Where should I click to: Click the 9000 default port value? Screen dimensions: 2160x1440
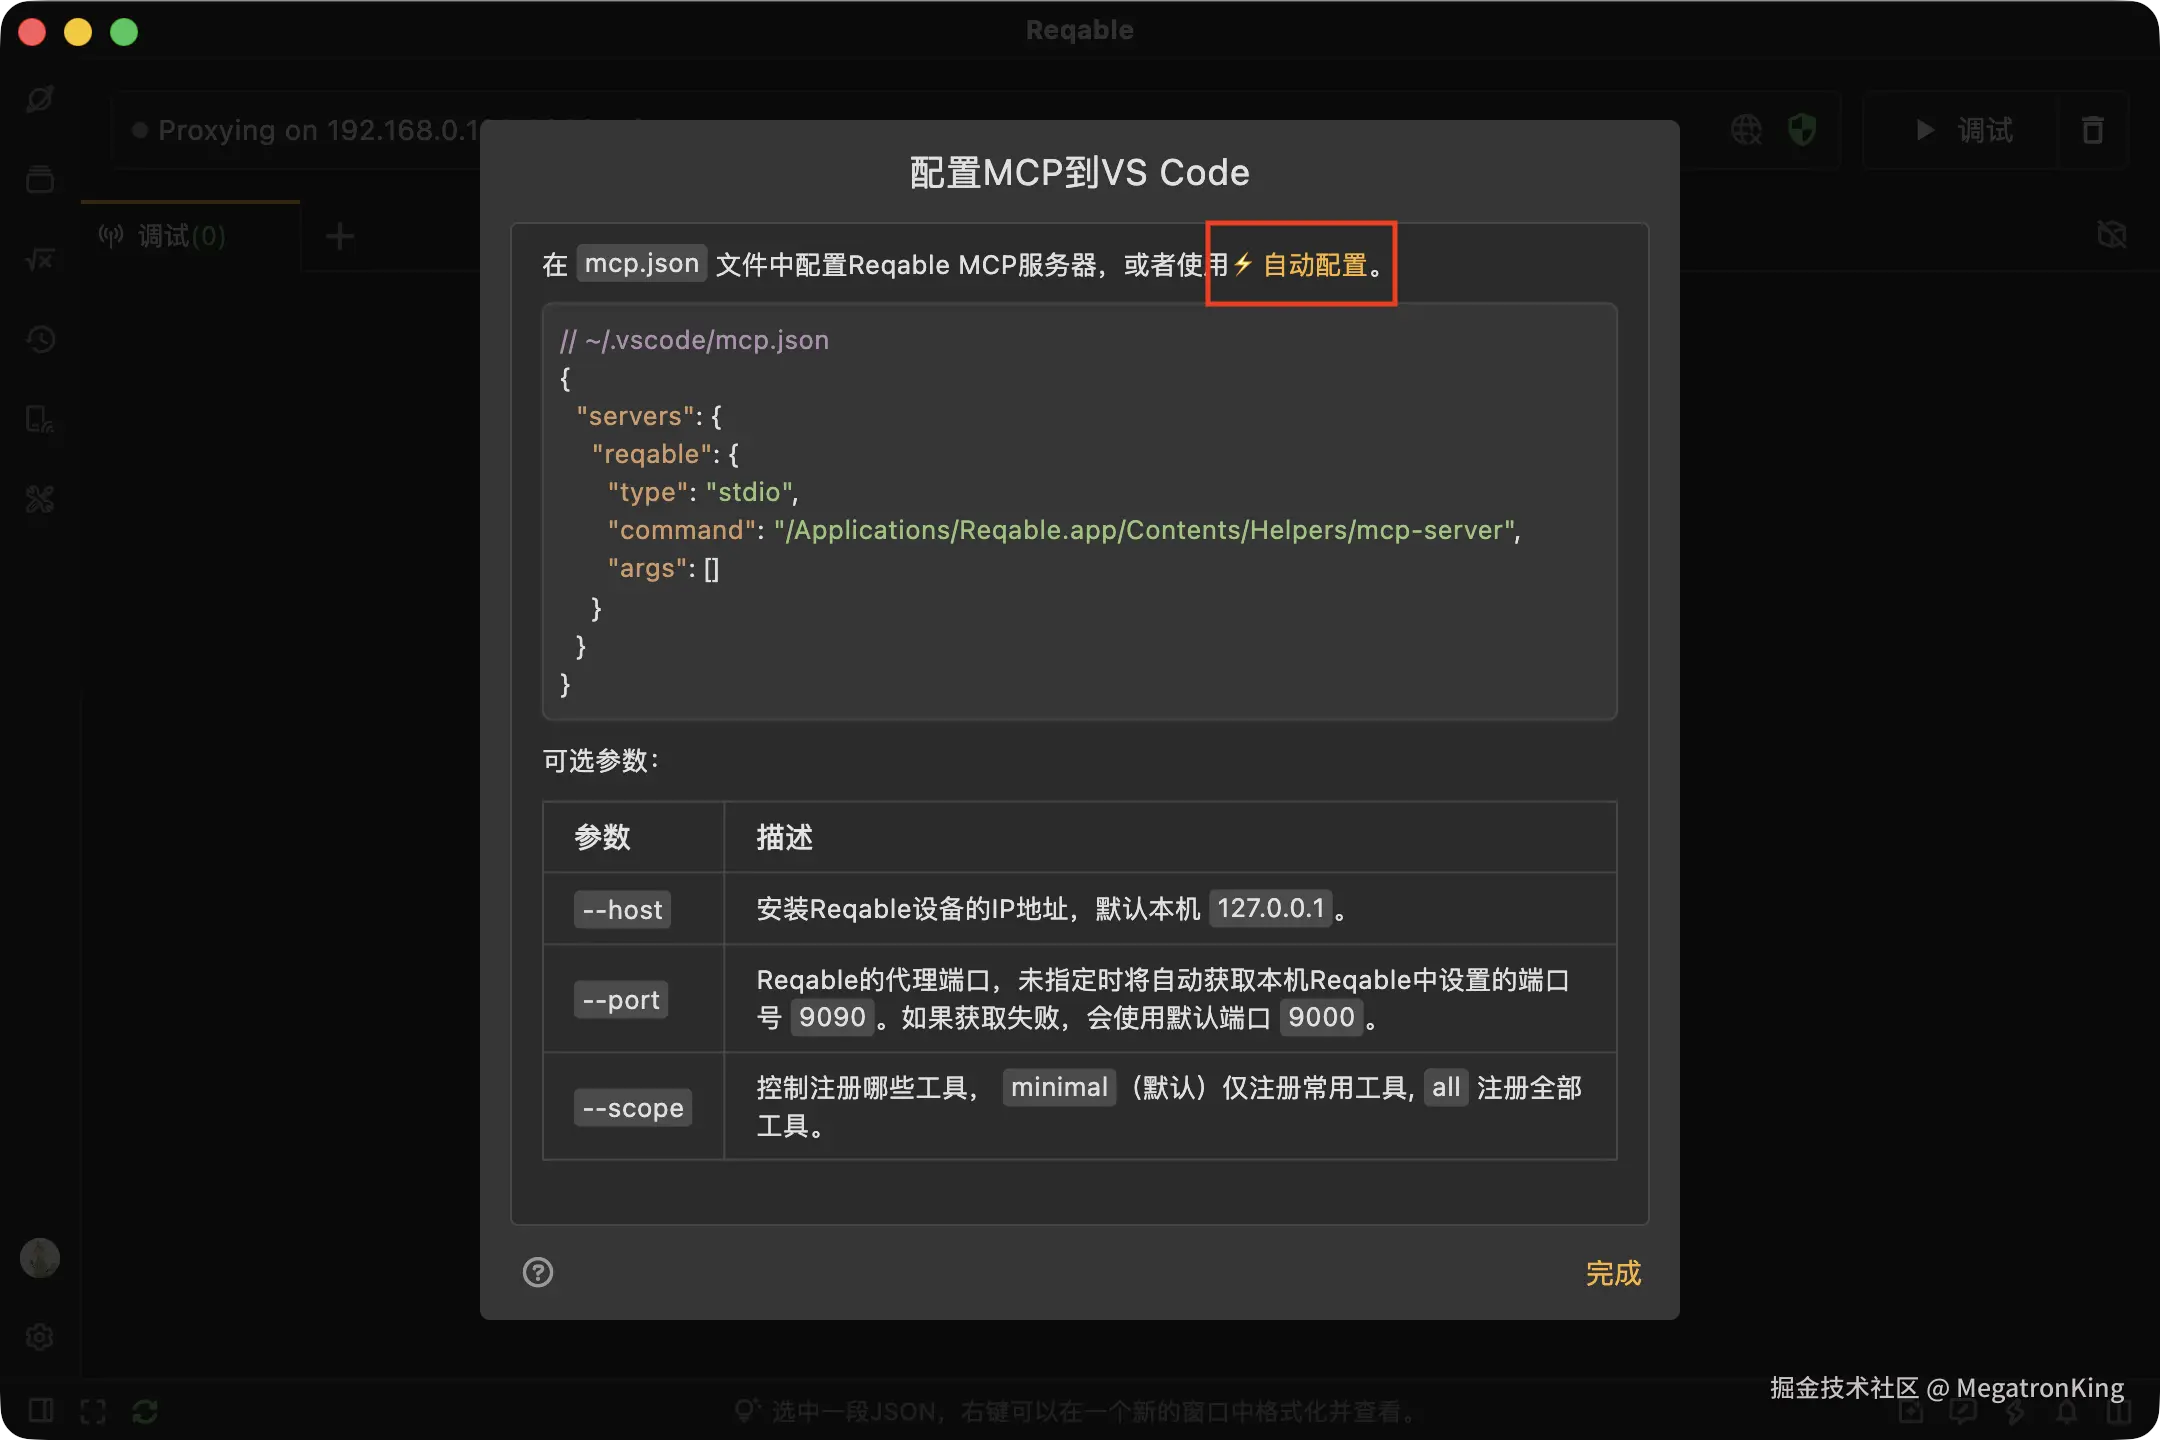[1321, 1017]
